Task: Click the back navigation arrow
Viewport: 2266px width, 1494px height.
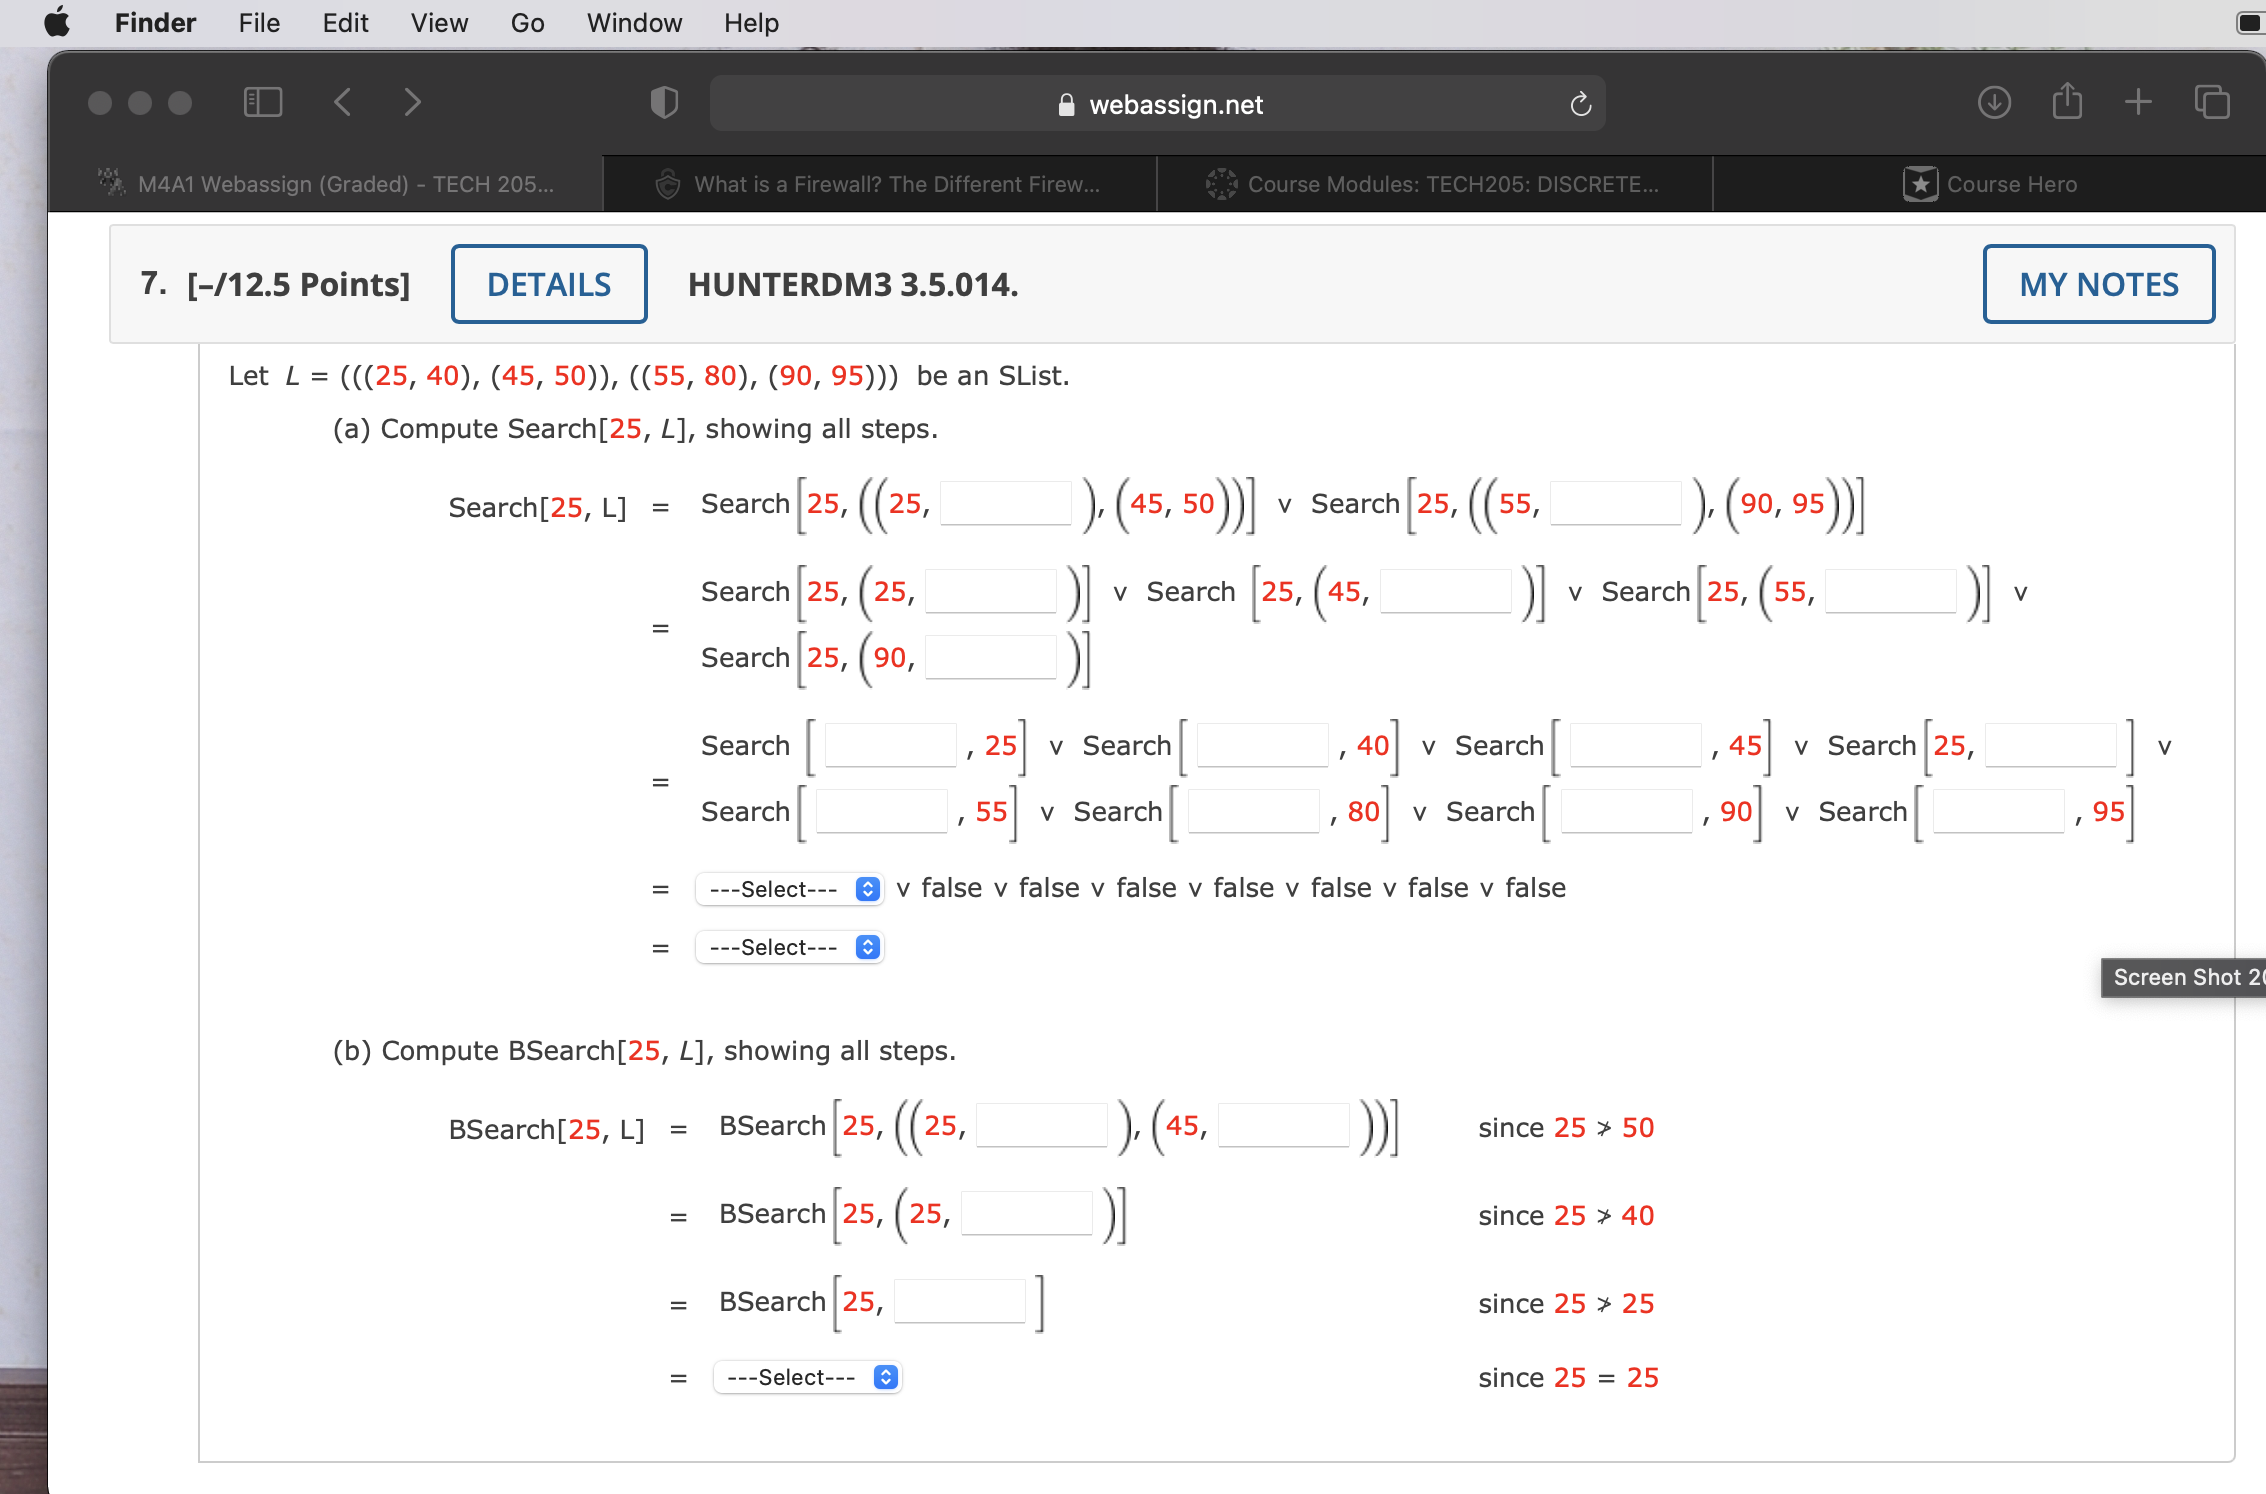Action: 343,101
